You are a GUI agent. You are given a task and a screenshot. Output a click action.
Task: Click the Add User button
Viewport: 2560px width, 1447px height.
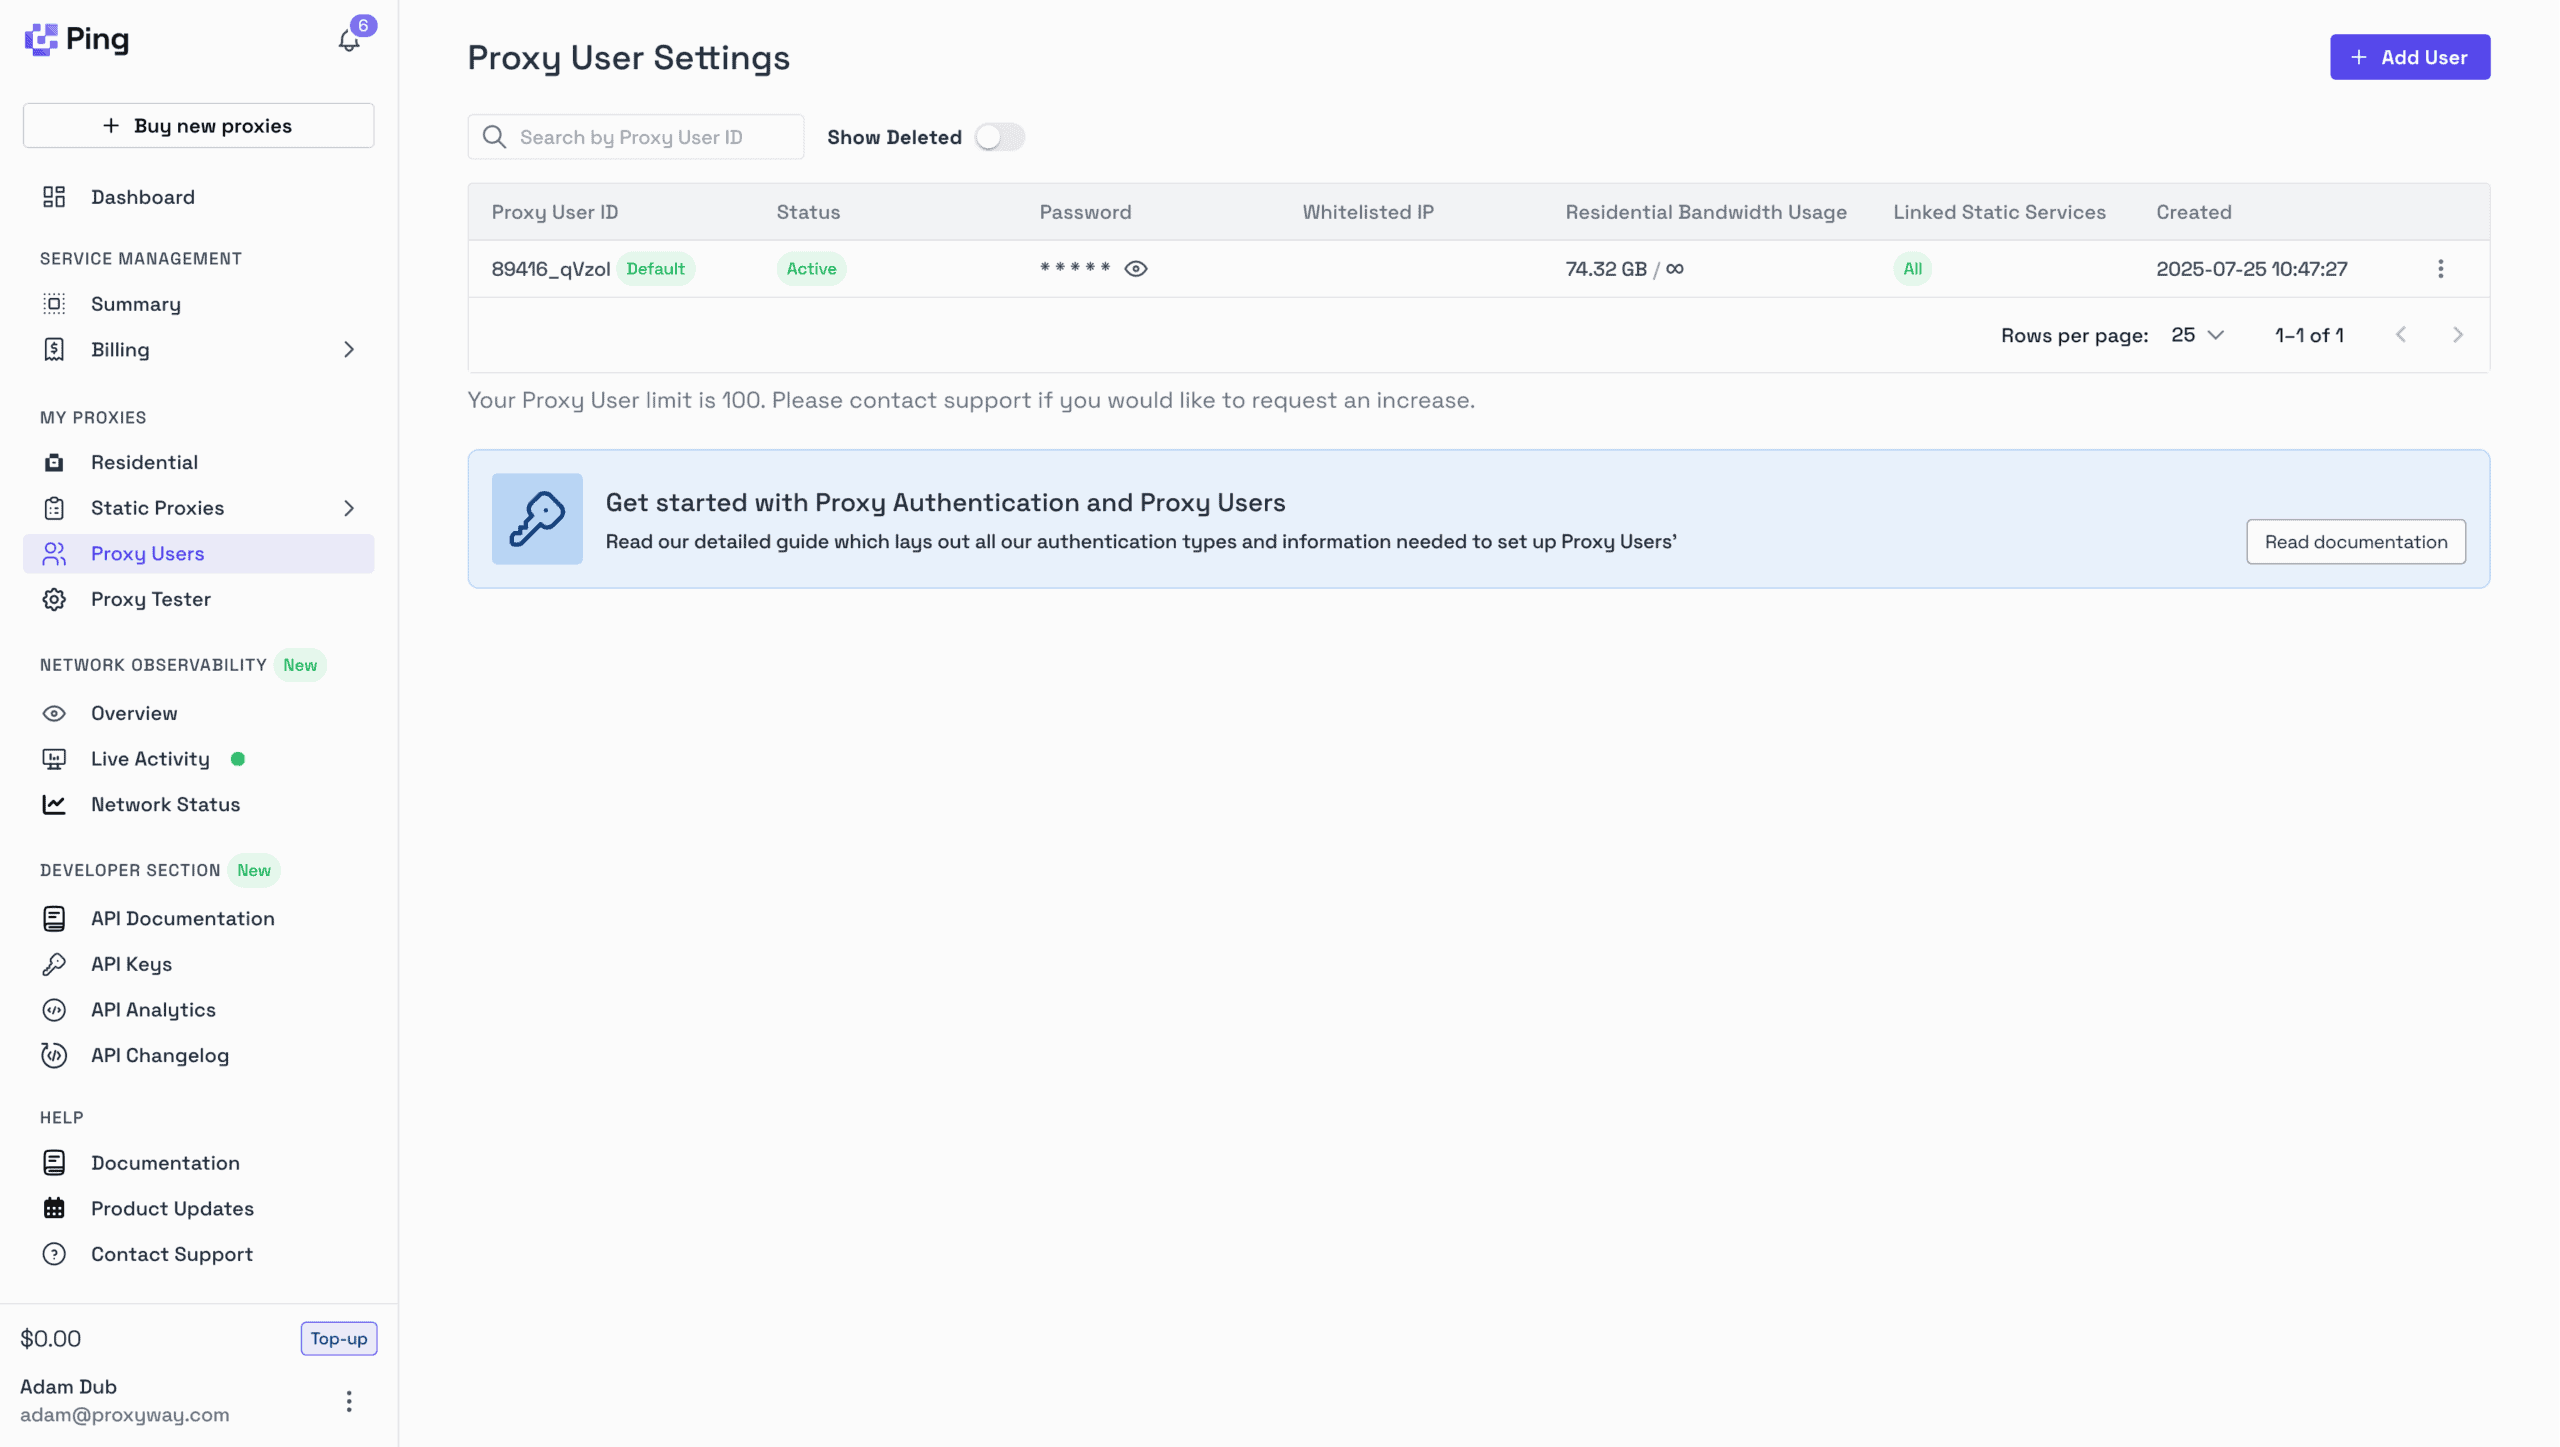click(2409, 57)
